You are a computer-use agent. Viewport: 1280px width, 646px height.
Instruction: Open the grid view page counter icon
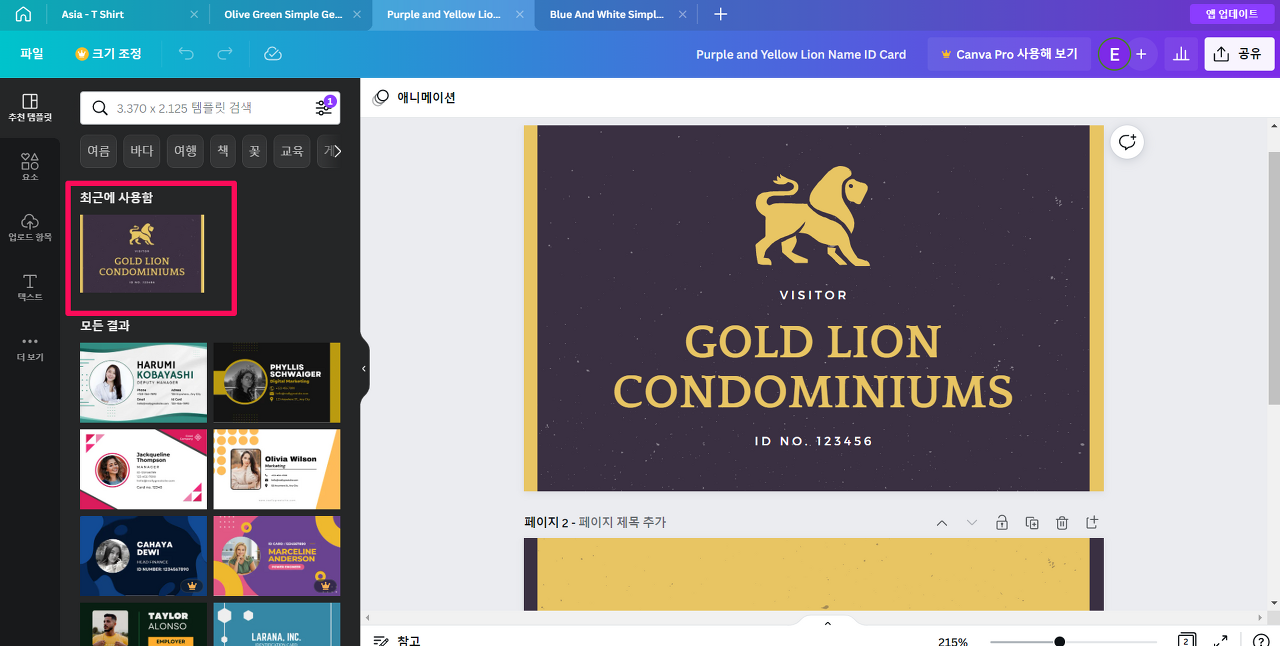[x=1186, y=640]
